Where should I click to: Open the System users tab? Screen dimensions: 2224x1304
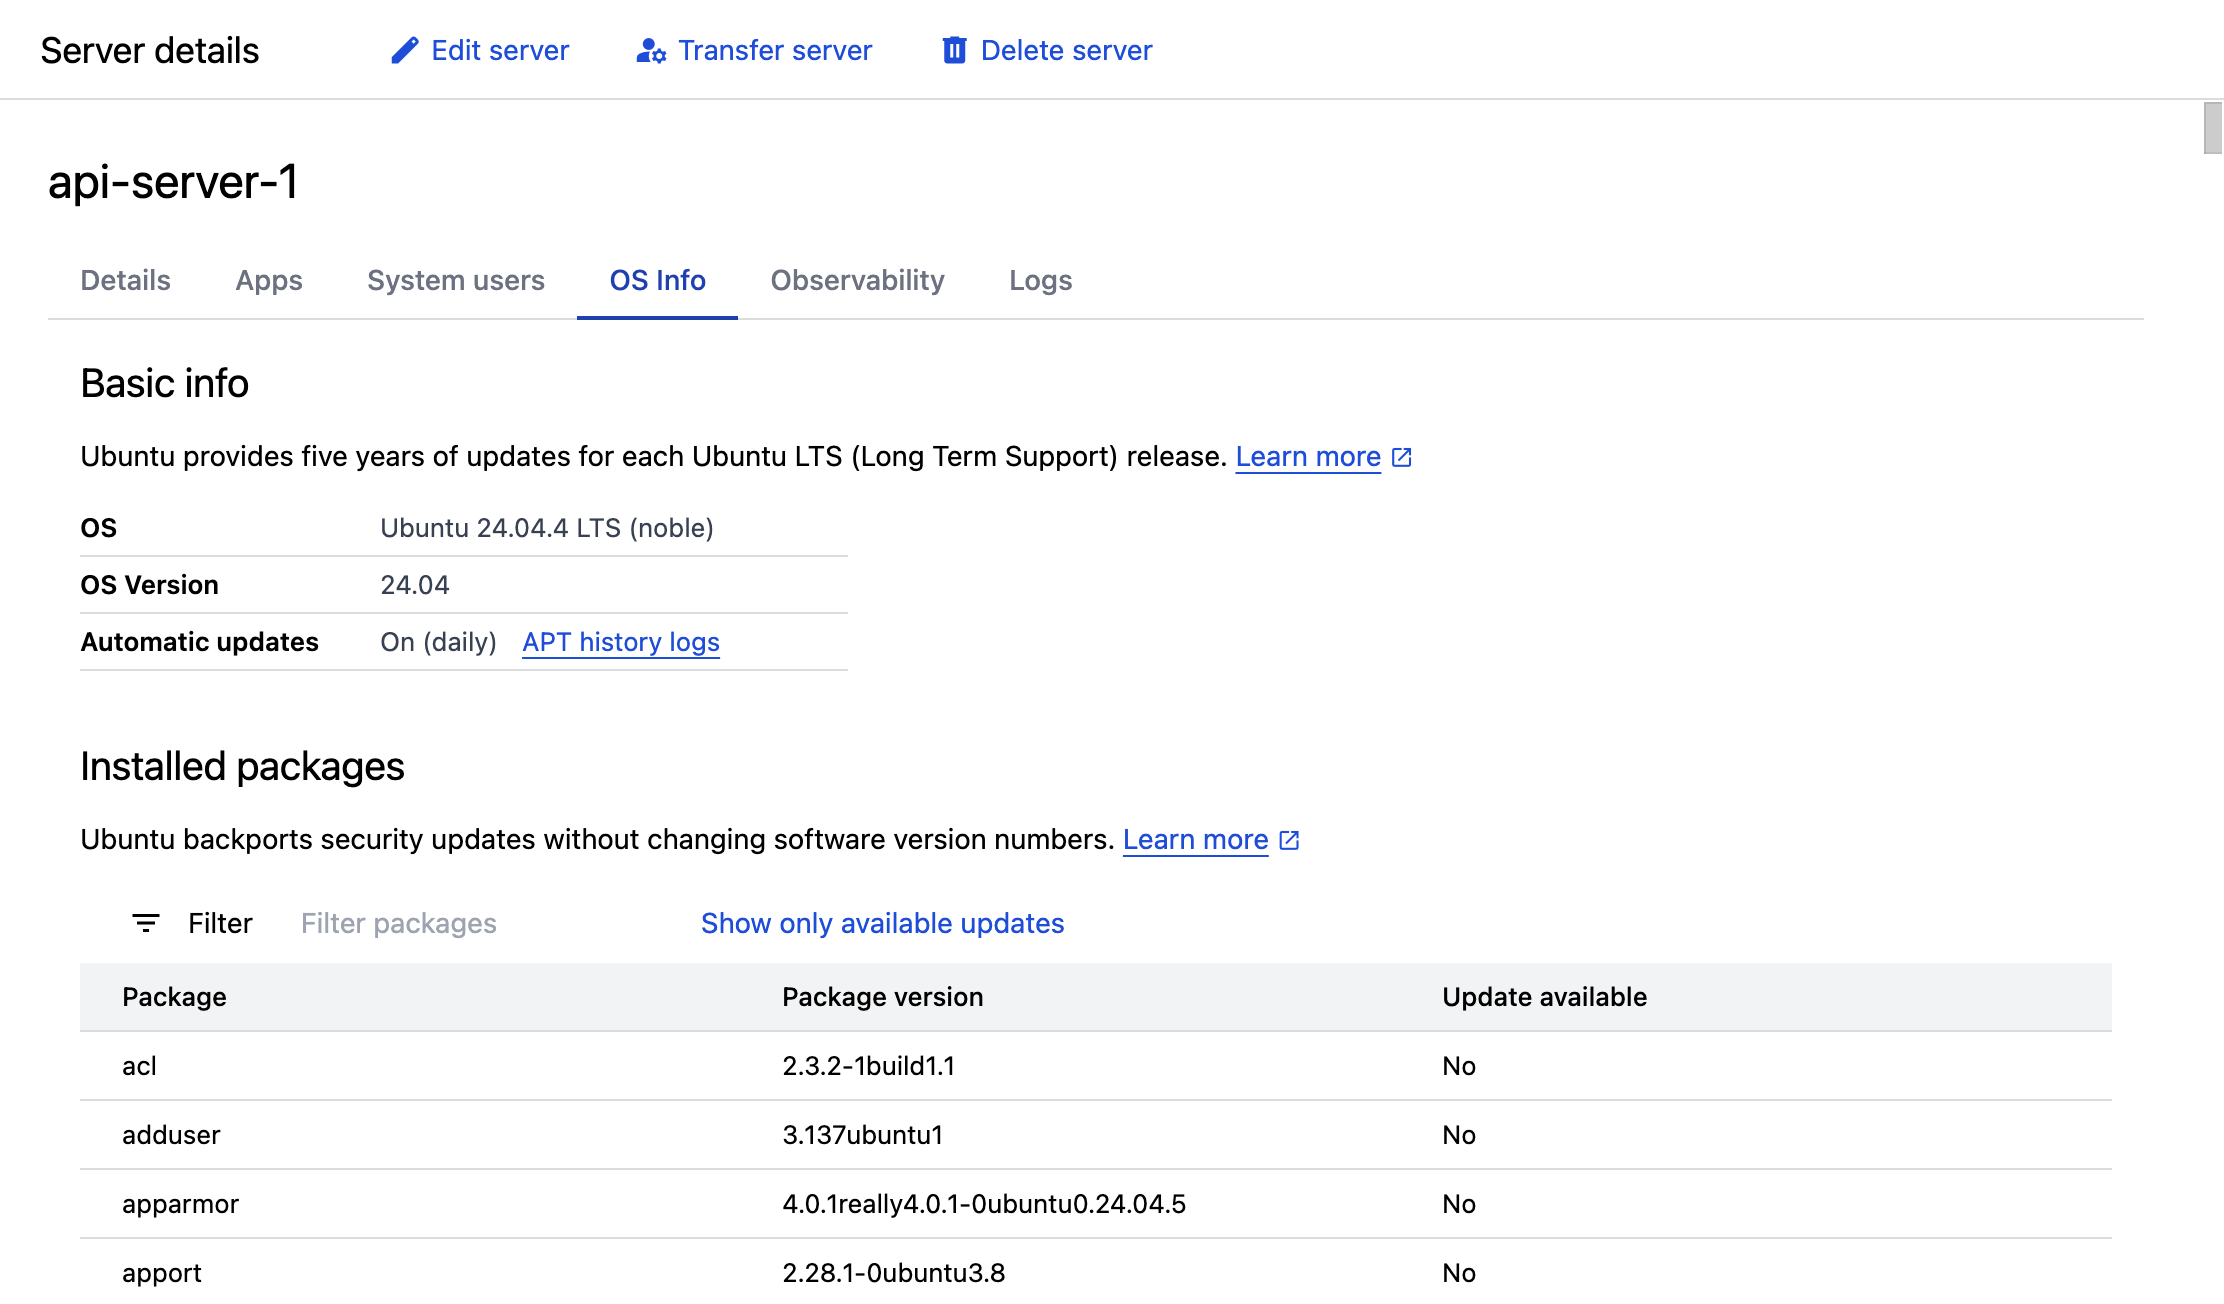tap(456, 280)
